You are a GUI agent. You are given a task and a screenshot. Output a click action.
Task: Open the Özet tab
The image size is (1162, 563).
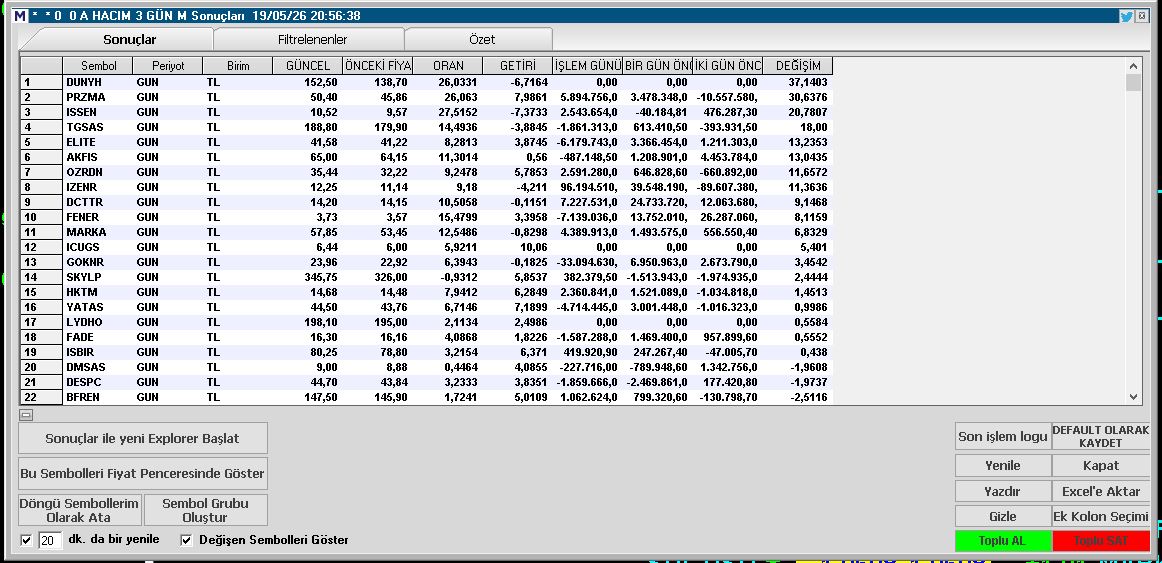pos(482,39)
